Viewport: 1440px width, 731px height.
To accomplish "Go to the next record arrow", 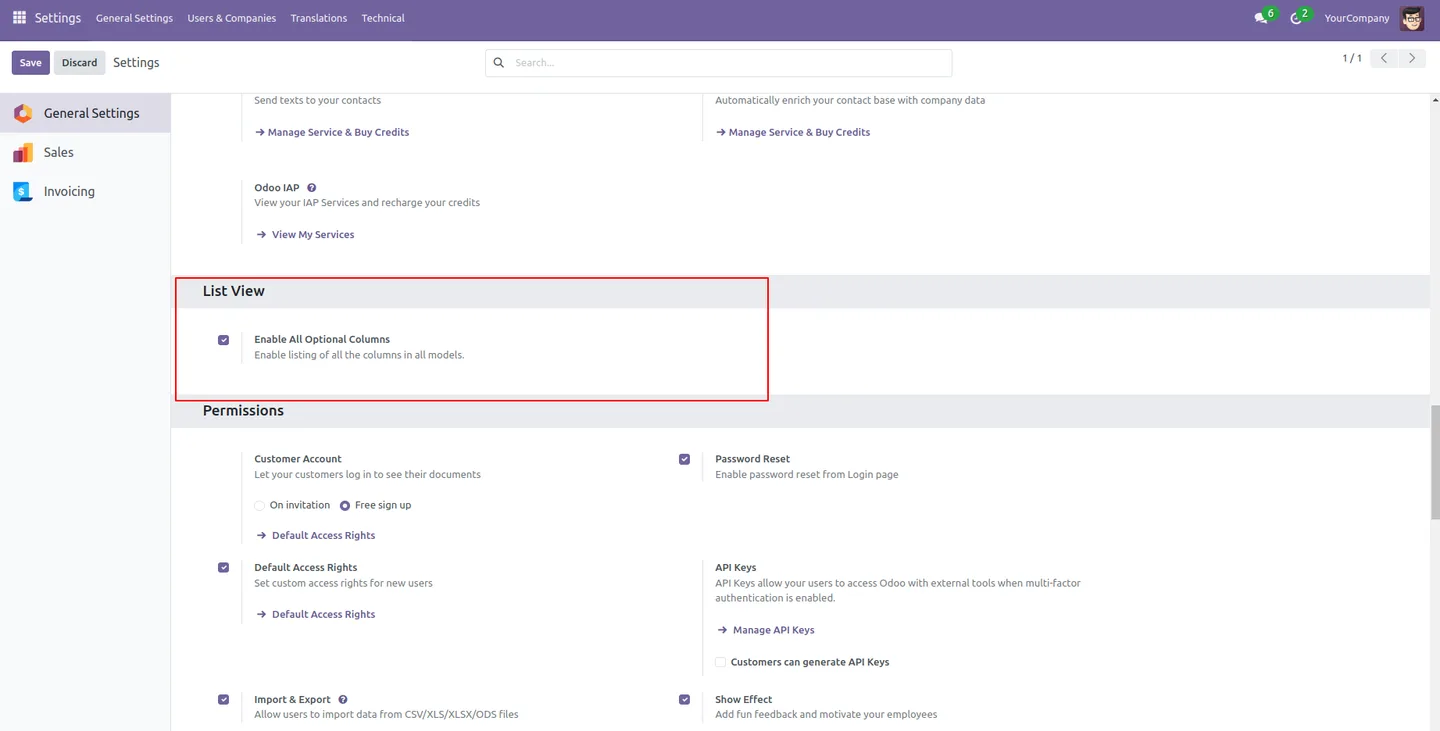I will [1412, 58].
